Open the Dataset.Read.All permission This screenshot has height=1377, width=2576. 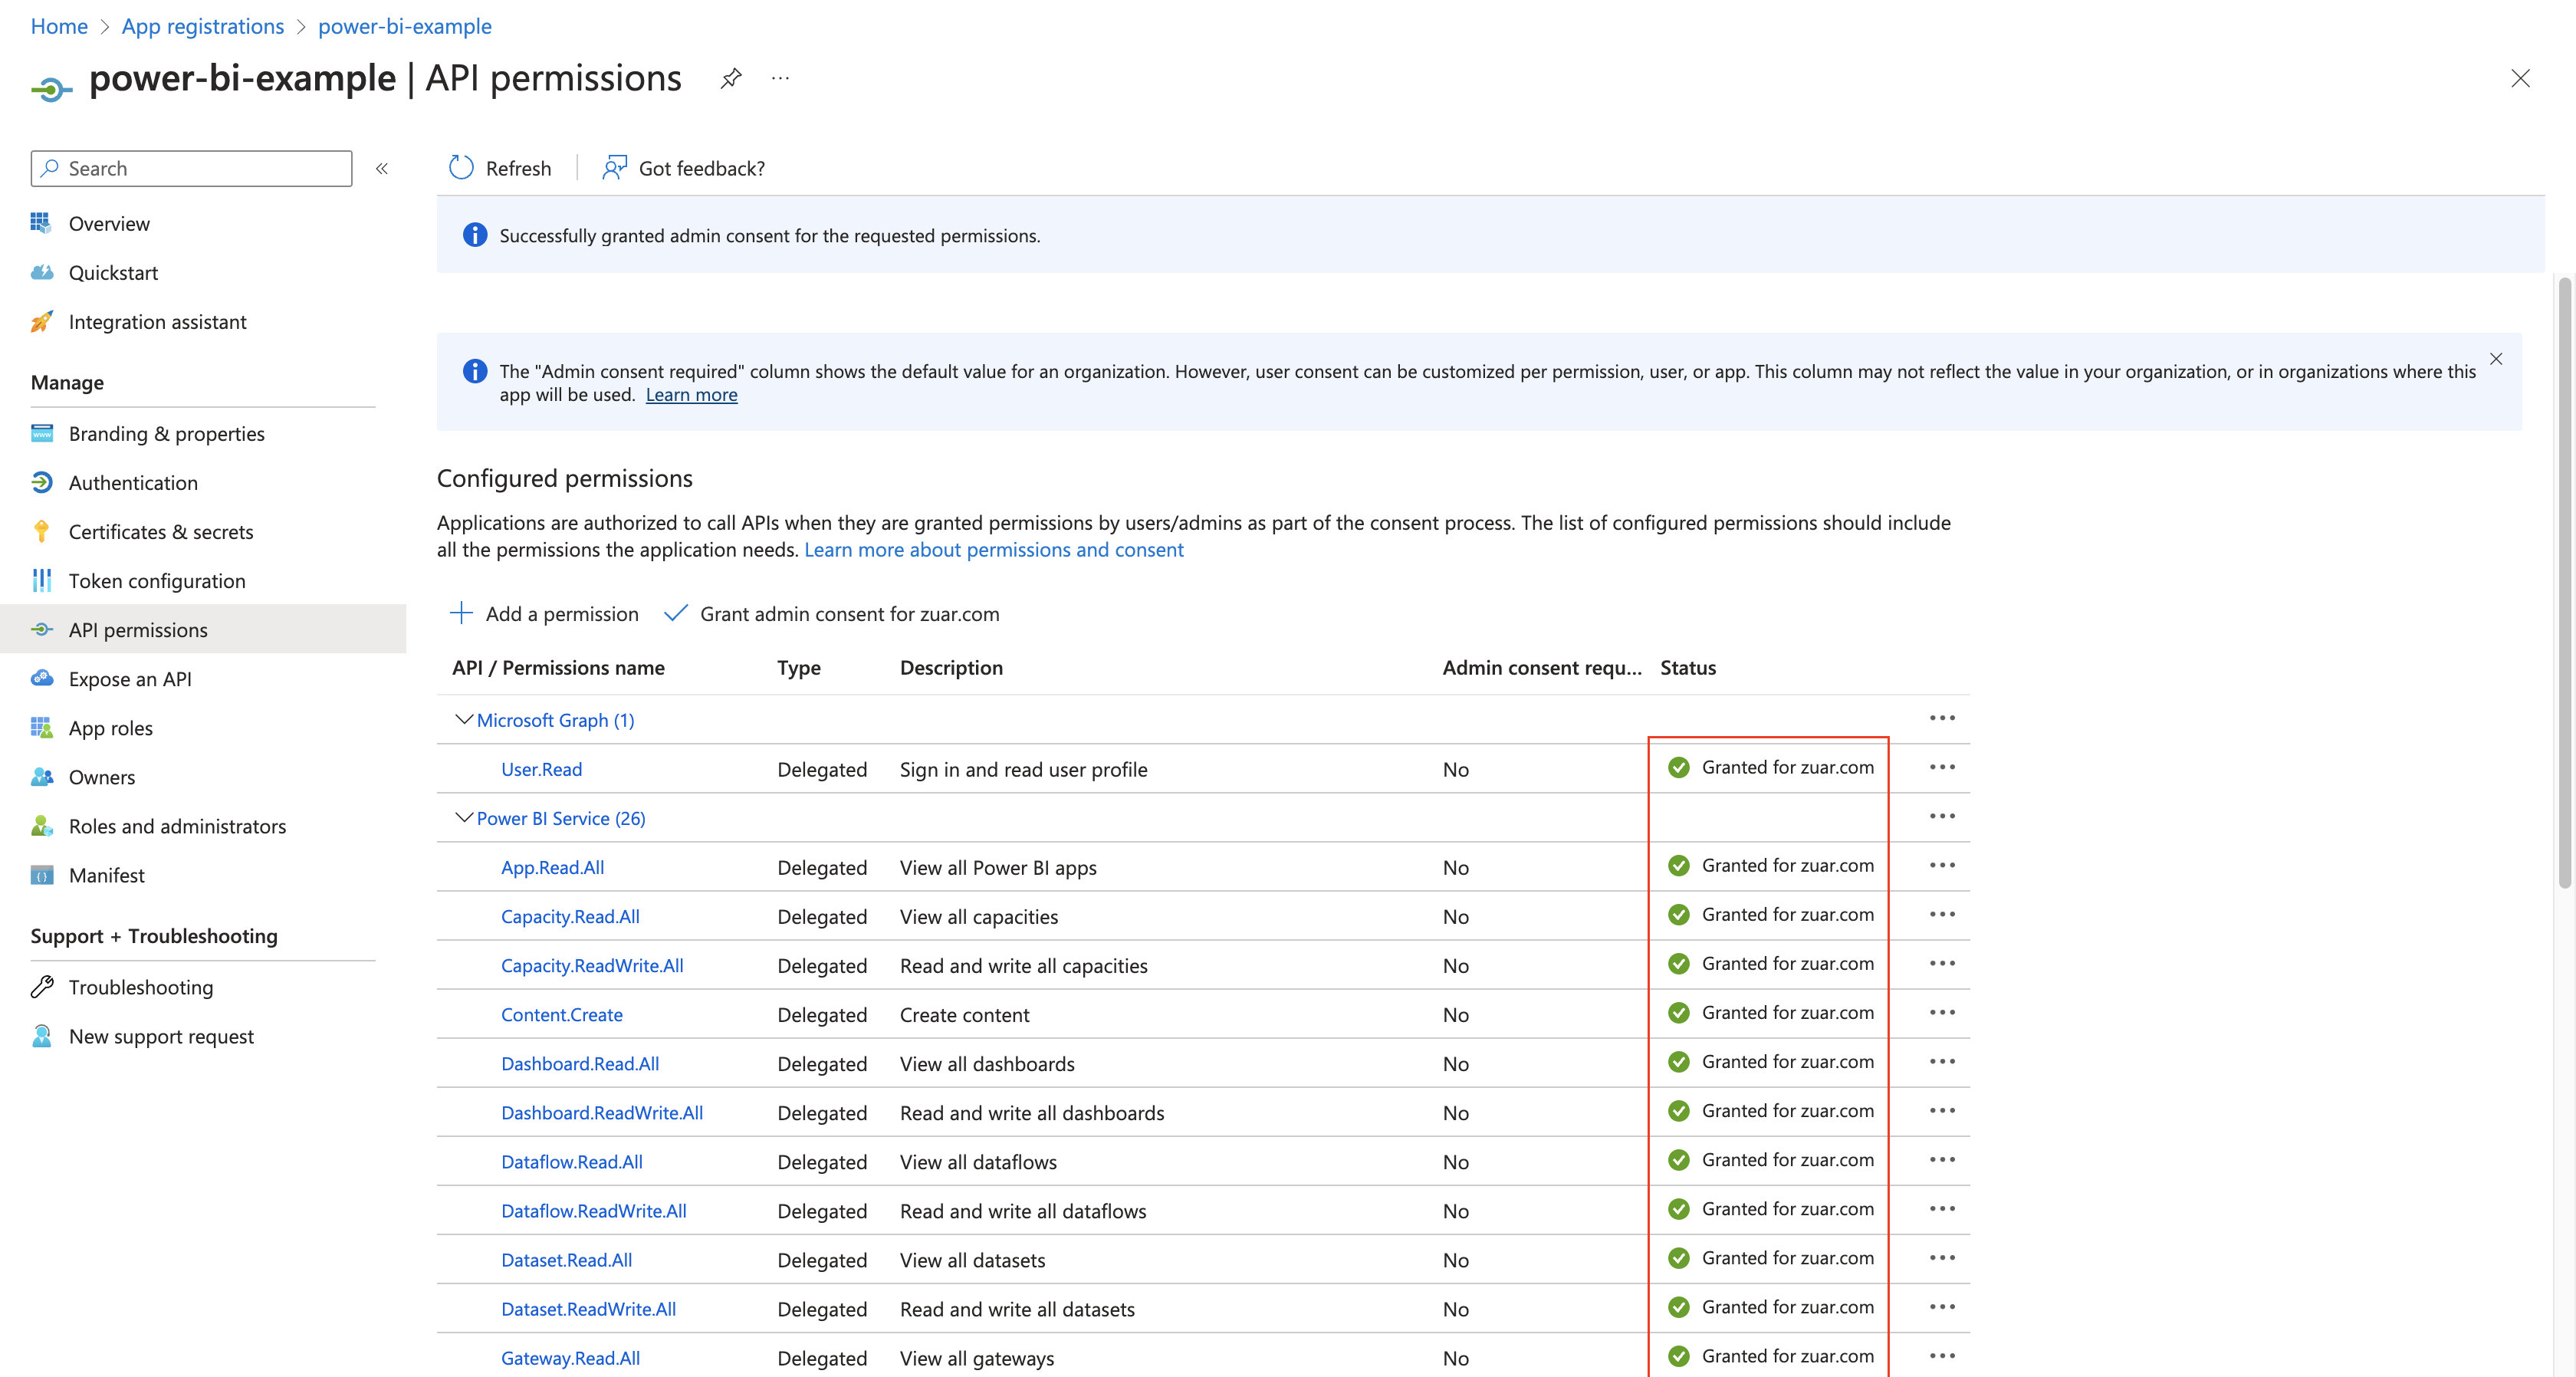tap(567, 1259)
